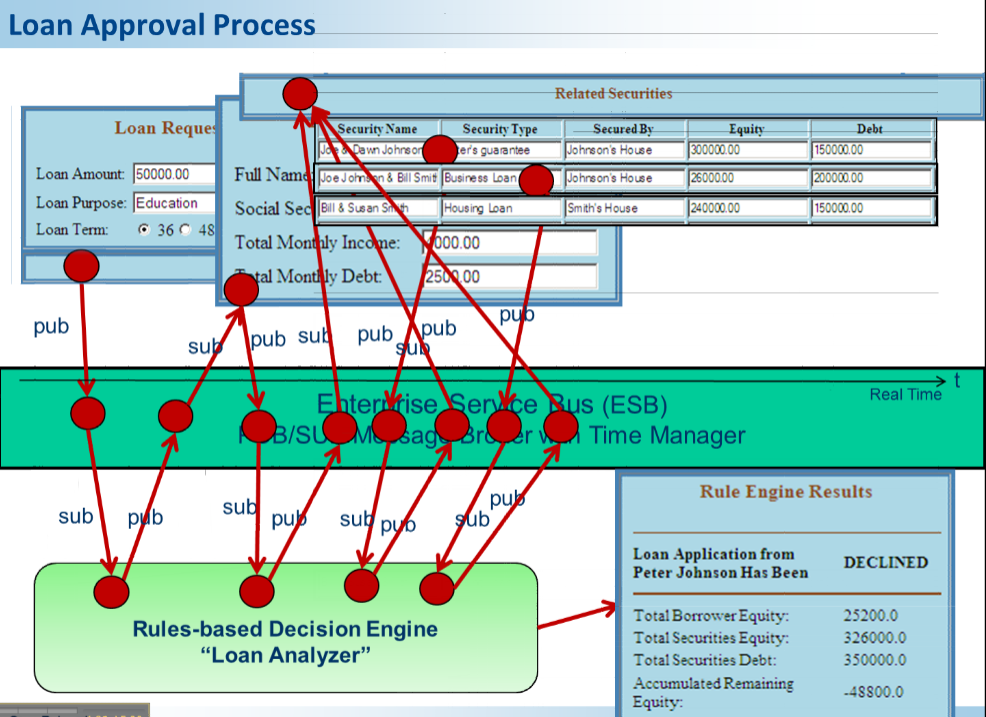Click the Loan Purpose field showing Education
986x717 pixels.
click(x=175, y=202)
